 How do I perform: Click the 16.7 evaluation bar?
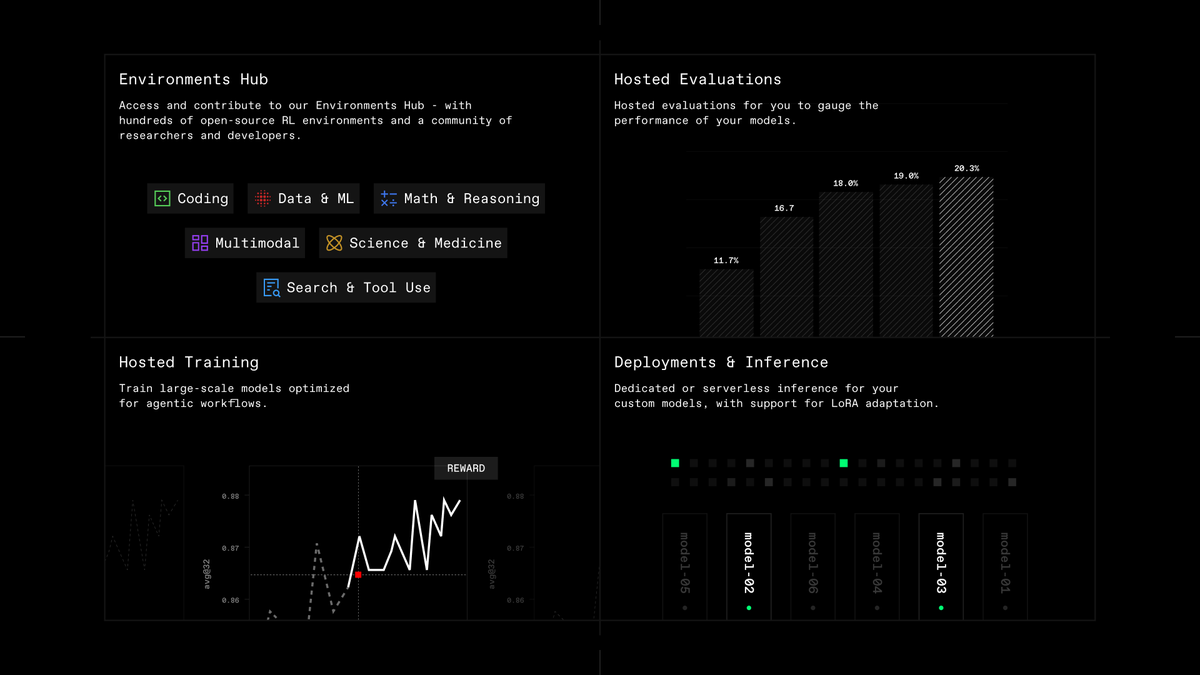point(786,277)
